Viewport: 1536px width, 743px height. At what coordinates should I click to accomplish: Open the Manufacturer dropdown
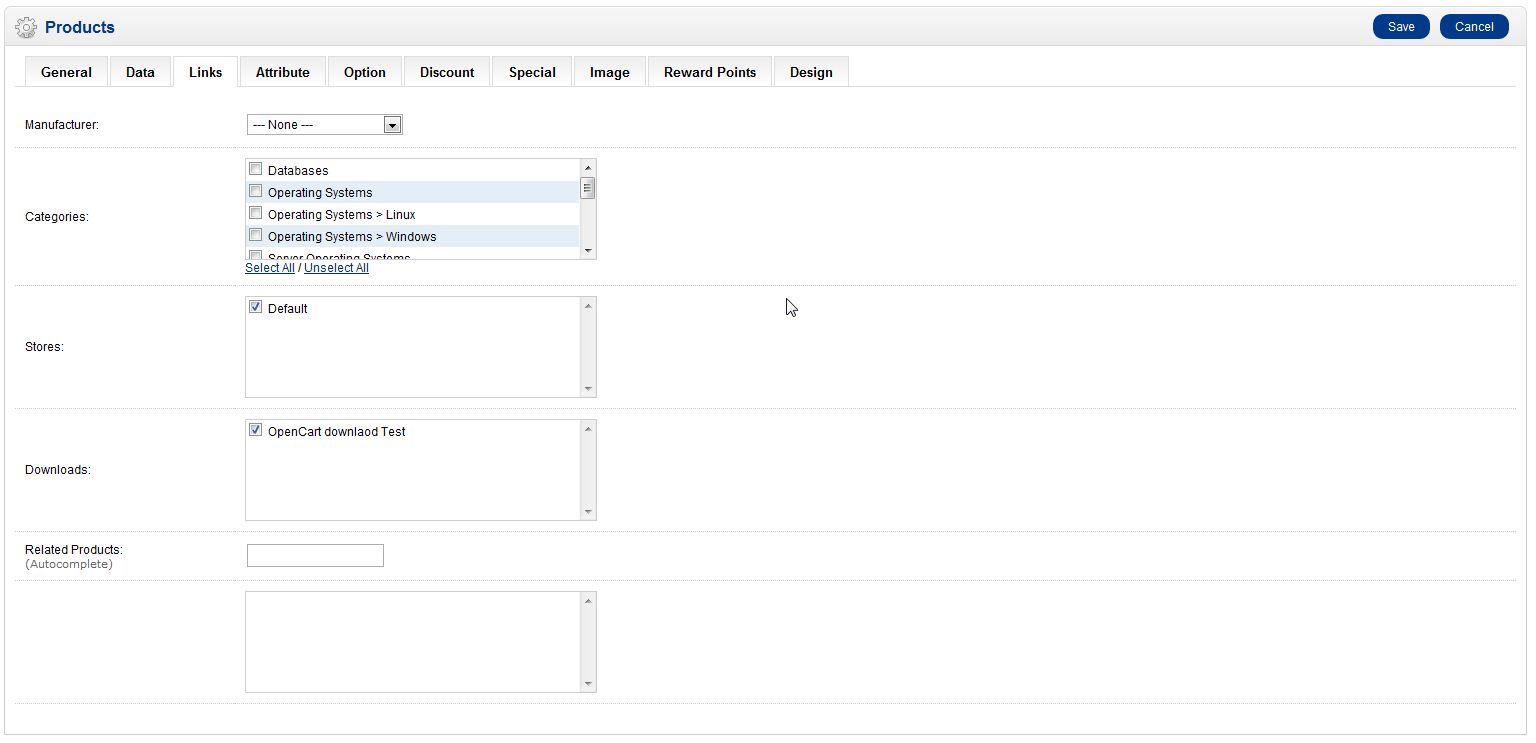point(325,125)
